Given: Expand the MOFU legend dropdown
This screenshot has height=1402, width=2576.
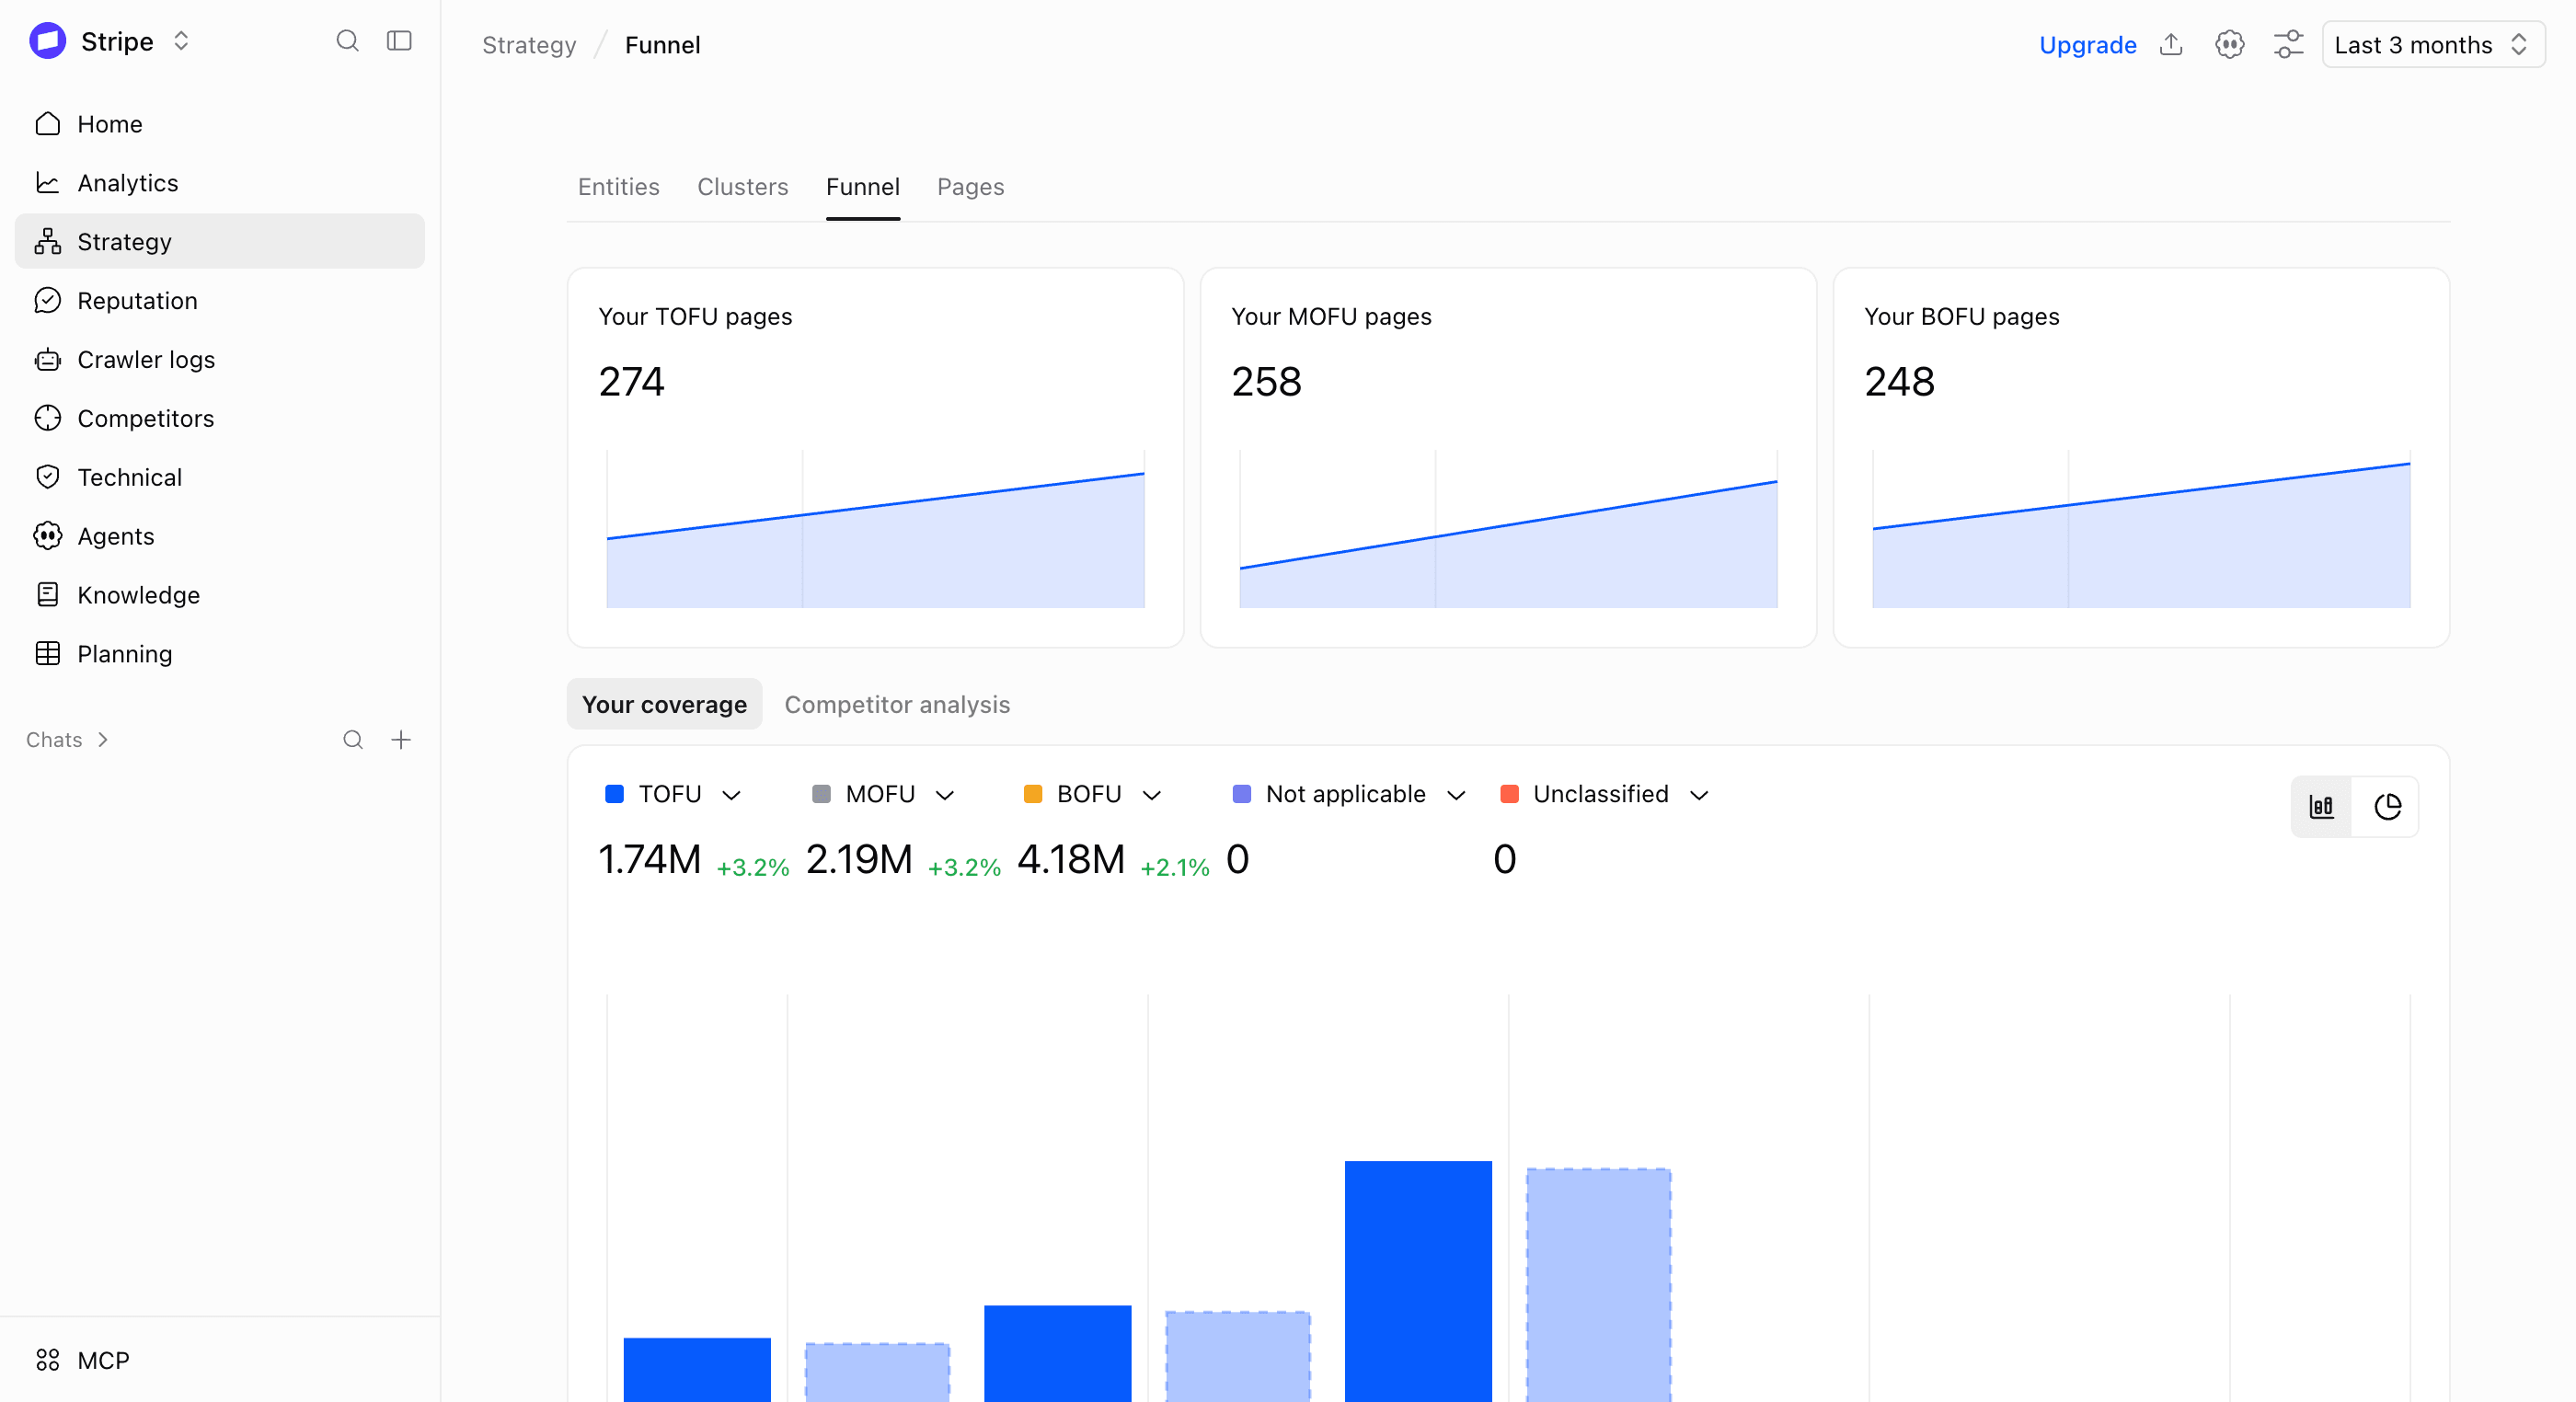Looking at the screenshot, I should (945, 794).
